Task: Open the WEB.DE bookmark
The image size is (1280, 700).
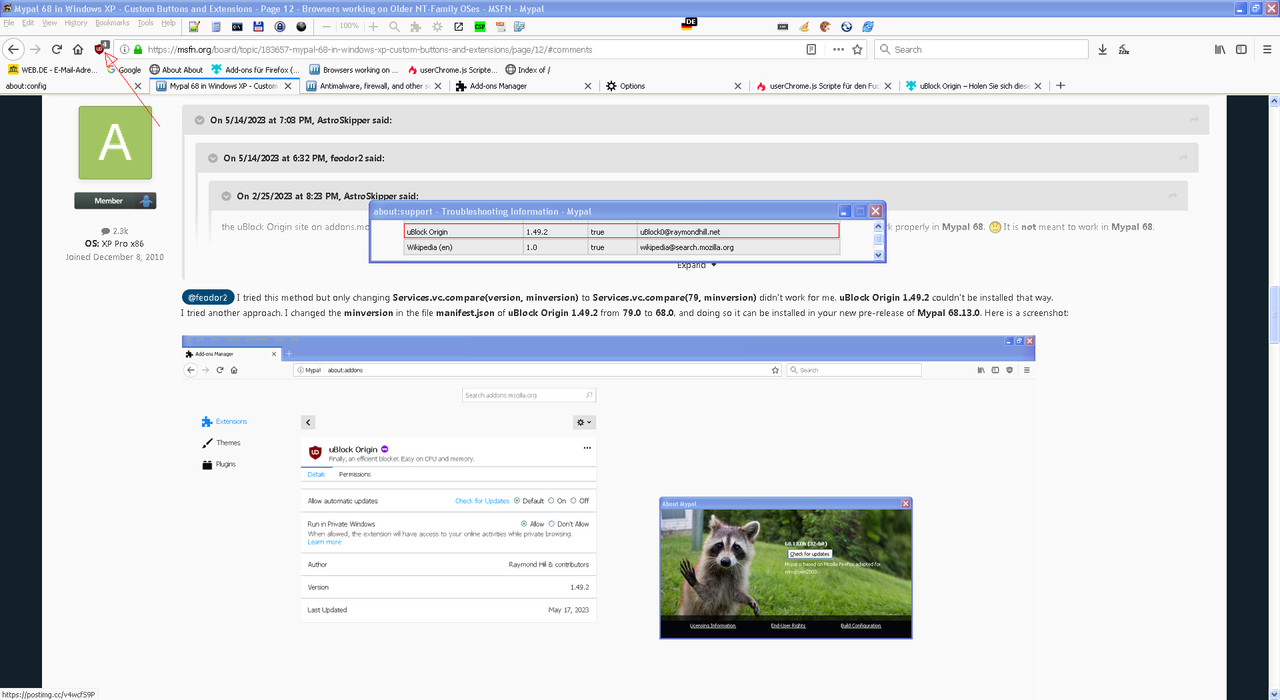Action: pos(53,70)
